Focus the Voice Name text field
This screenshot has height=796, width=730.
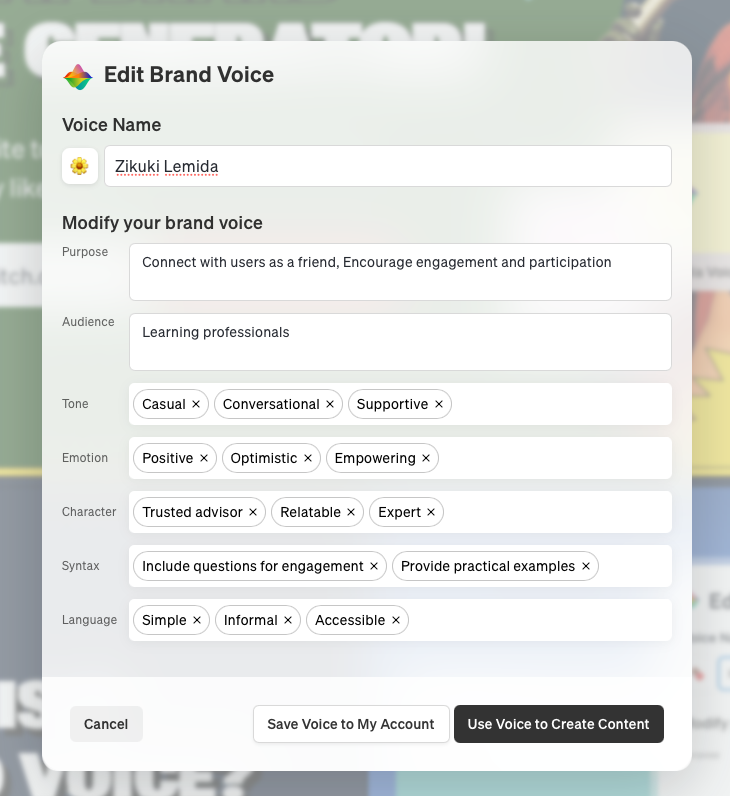(387, 166)
